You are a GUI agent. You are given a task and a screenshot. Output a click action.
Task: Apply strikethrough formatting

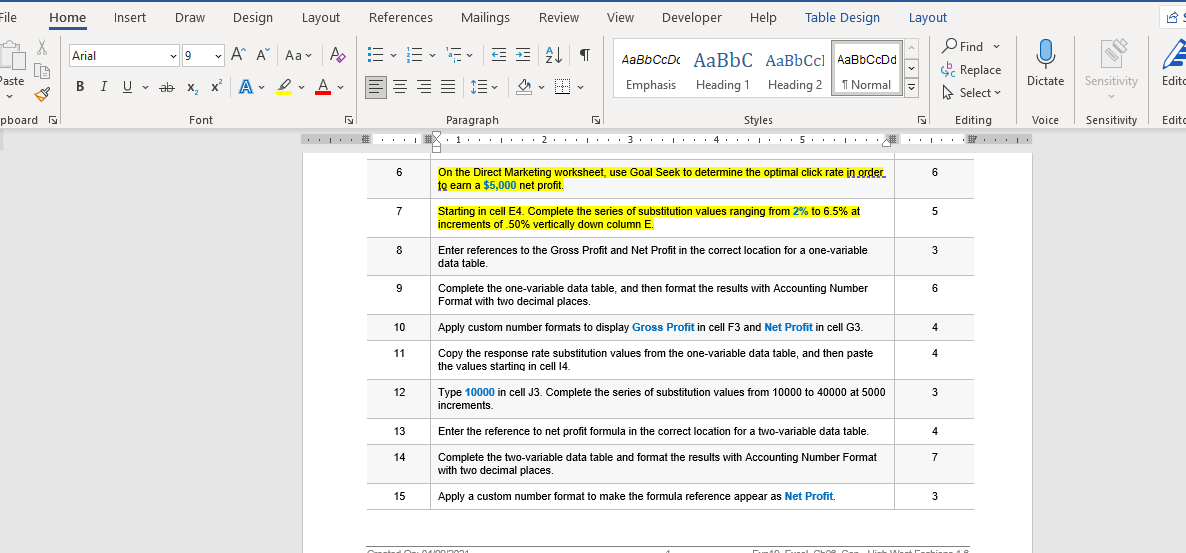[x=167, y=88]
